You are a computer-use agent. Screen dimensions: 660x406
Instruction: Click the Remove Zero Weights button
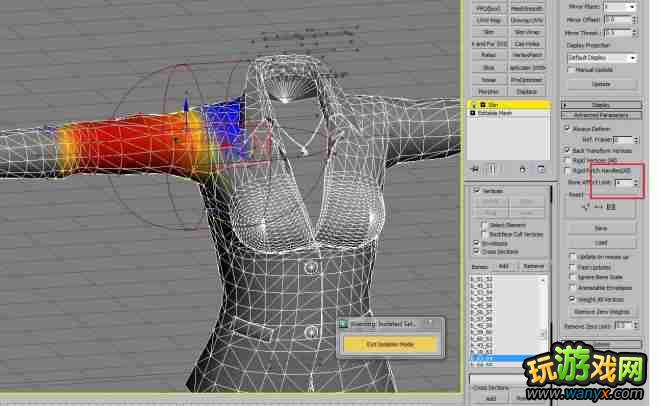(x=600, y=313)
